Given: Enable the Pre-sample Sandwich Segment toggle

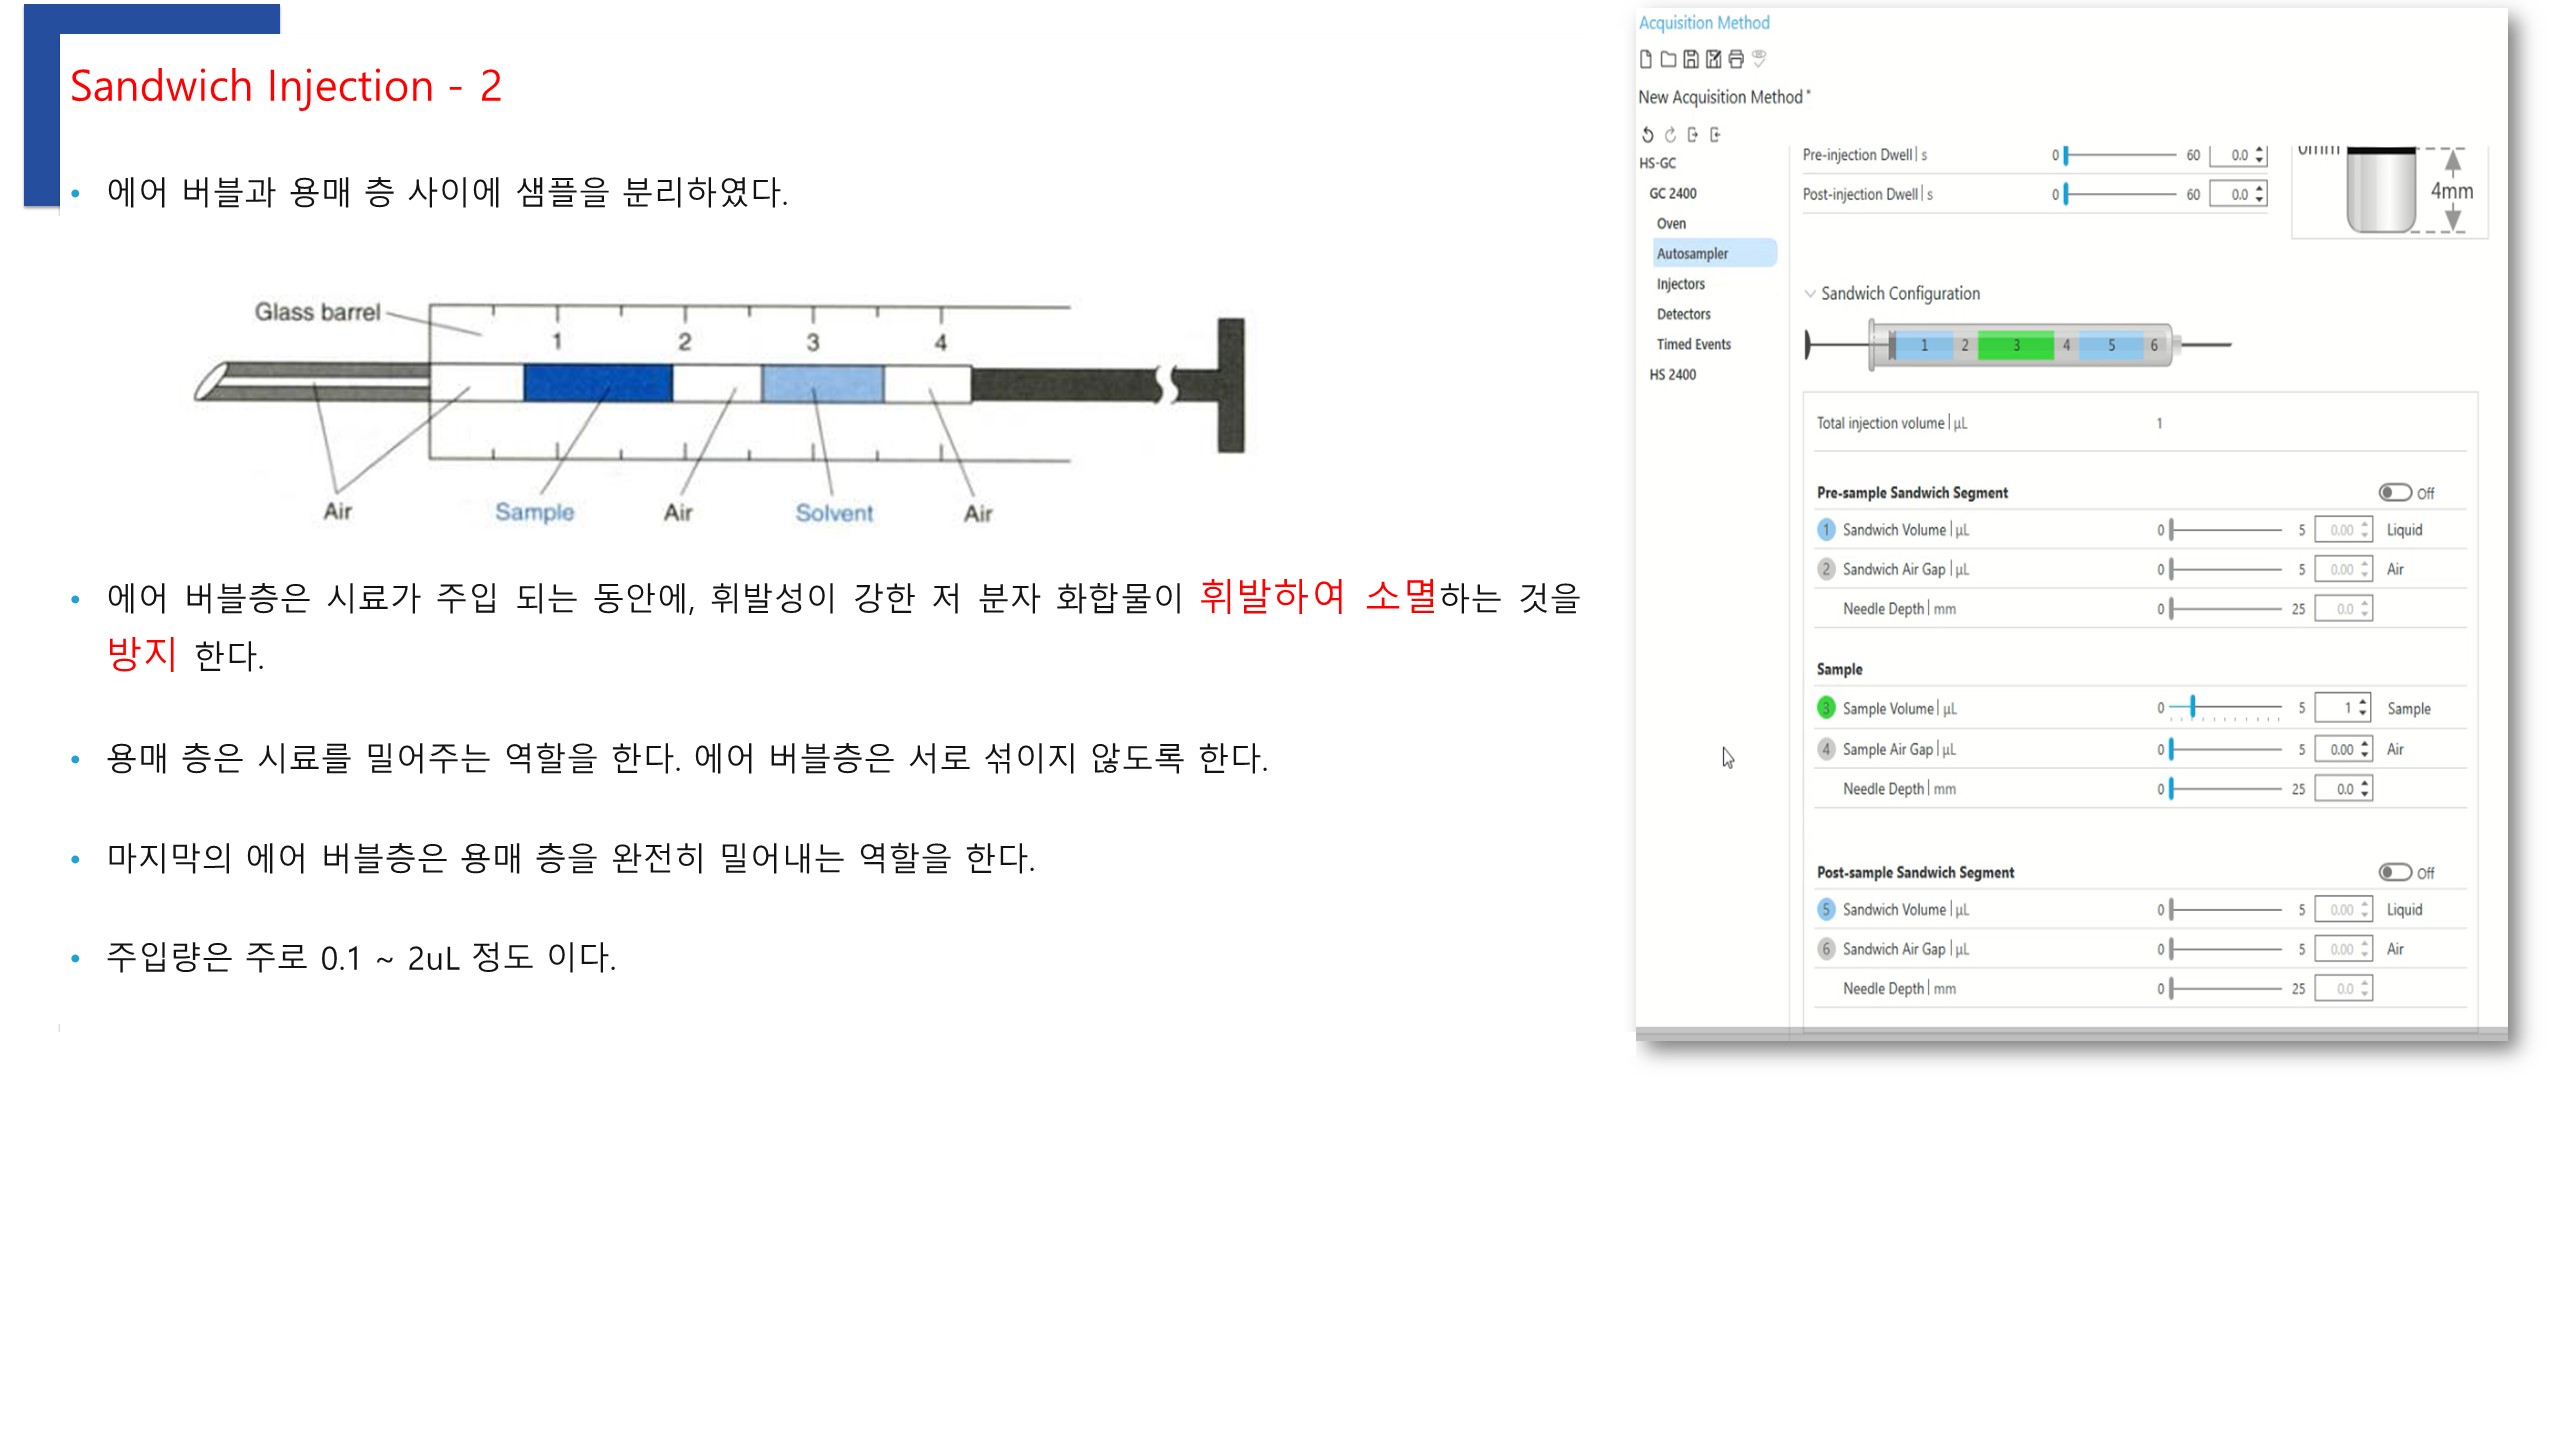Looking at the screenshot, I should tap(2394, 492).
